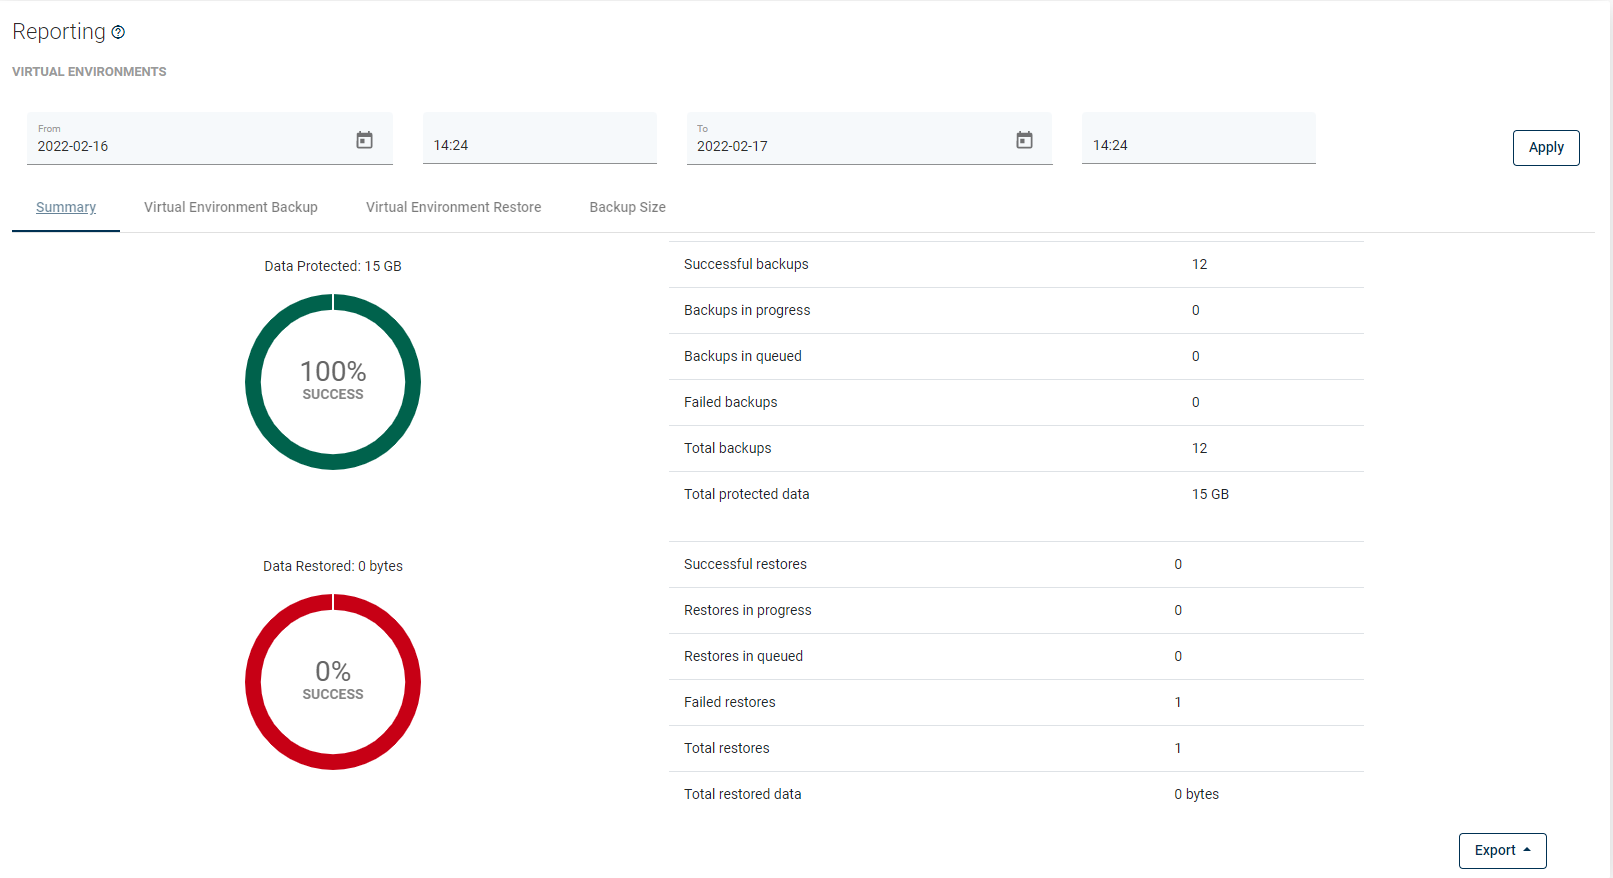Switch to the Summary tab

tap(66, 207)
